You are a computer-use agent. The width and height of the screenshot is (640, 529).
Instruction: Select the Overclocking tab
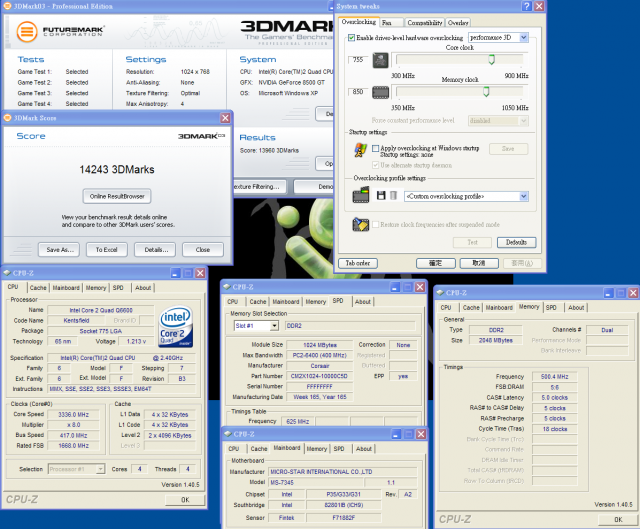point(359,22)
